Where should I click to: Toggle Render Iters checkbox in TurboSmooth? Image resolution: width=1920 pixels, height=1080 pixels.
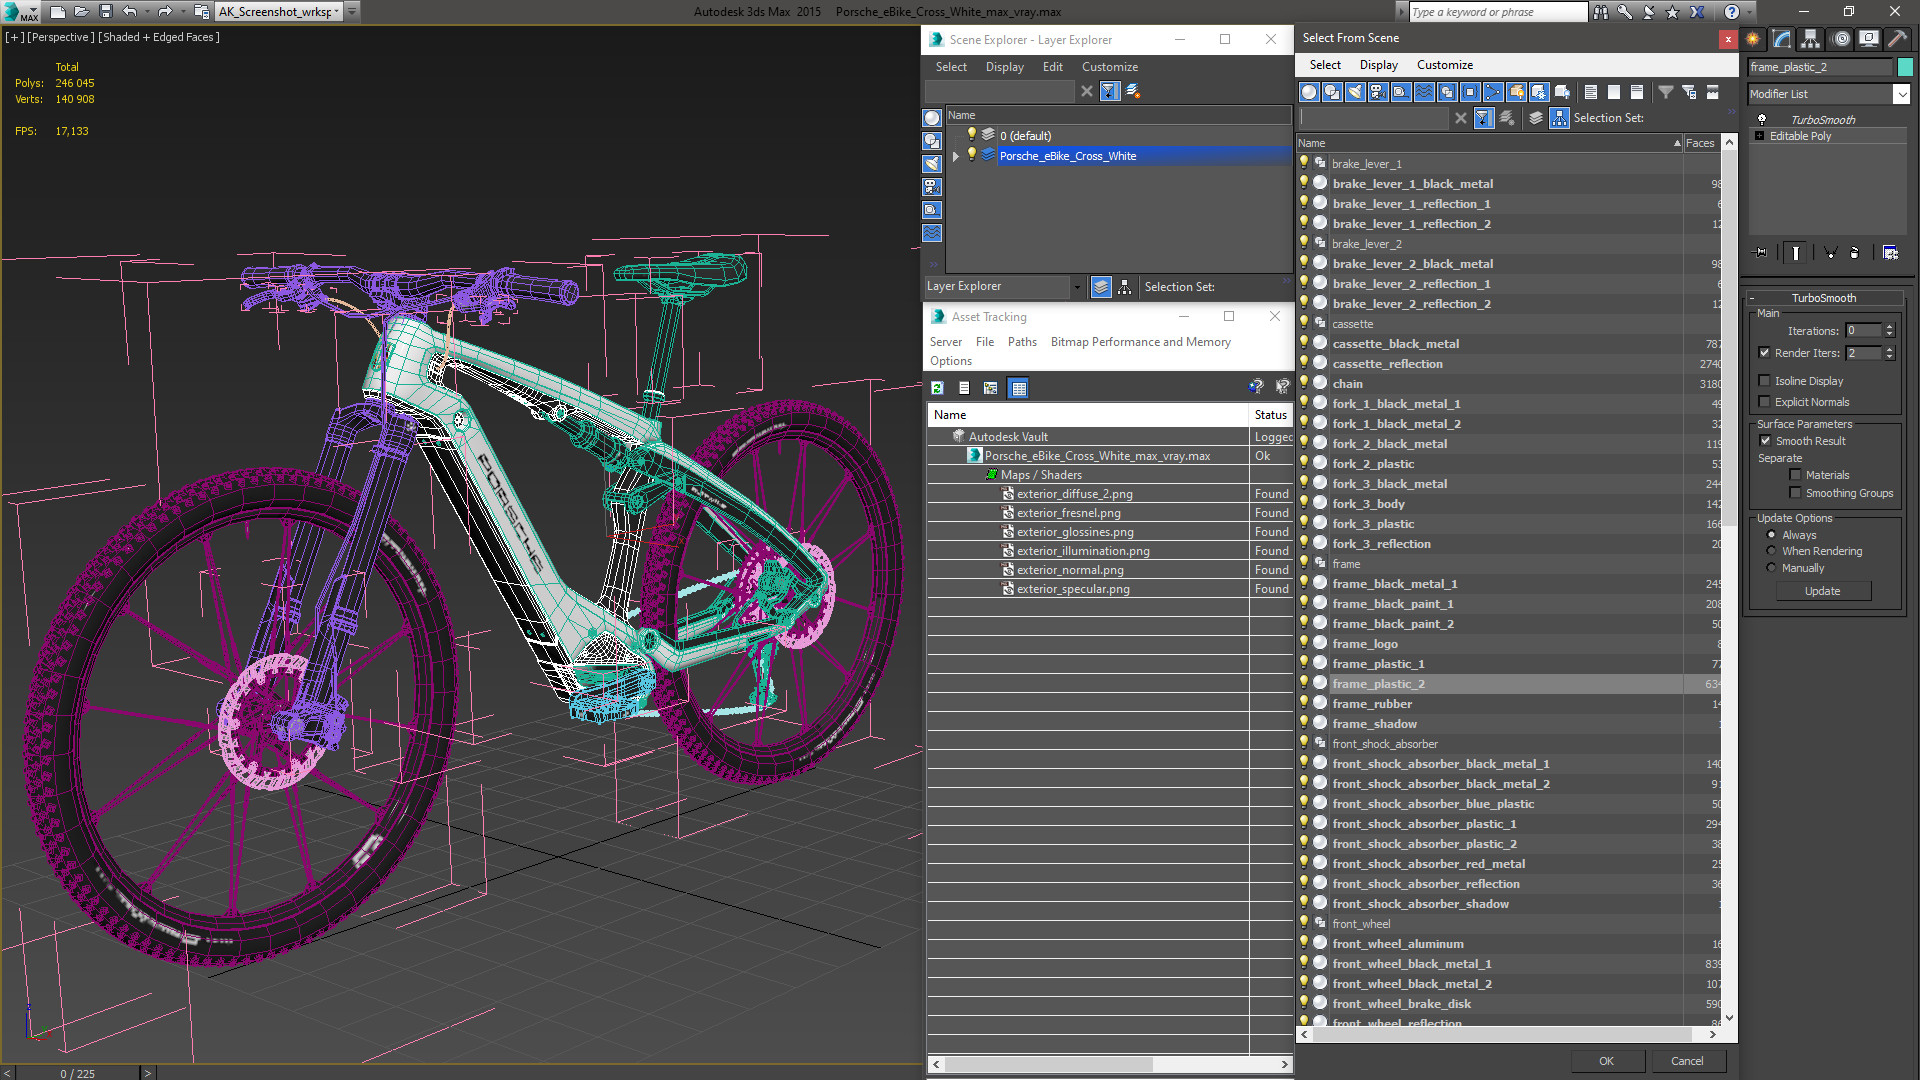(1765, 353)
